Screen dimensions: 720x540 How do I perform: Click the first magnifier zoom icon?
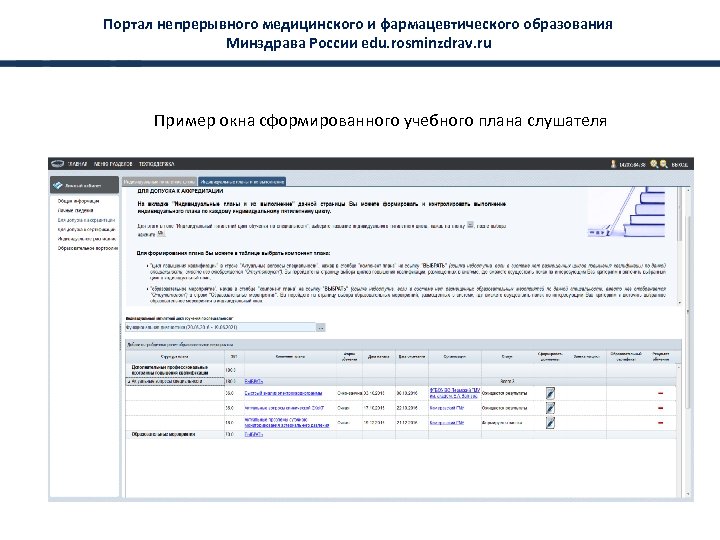[654, 164]
